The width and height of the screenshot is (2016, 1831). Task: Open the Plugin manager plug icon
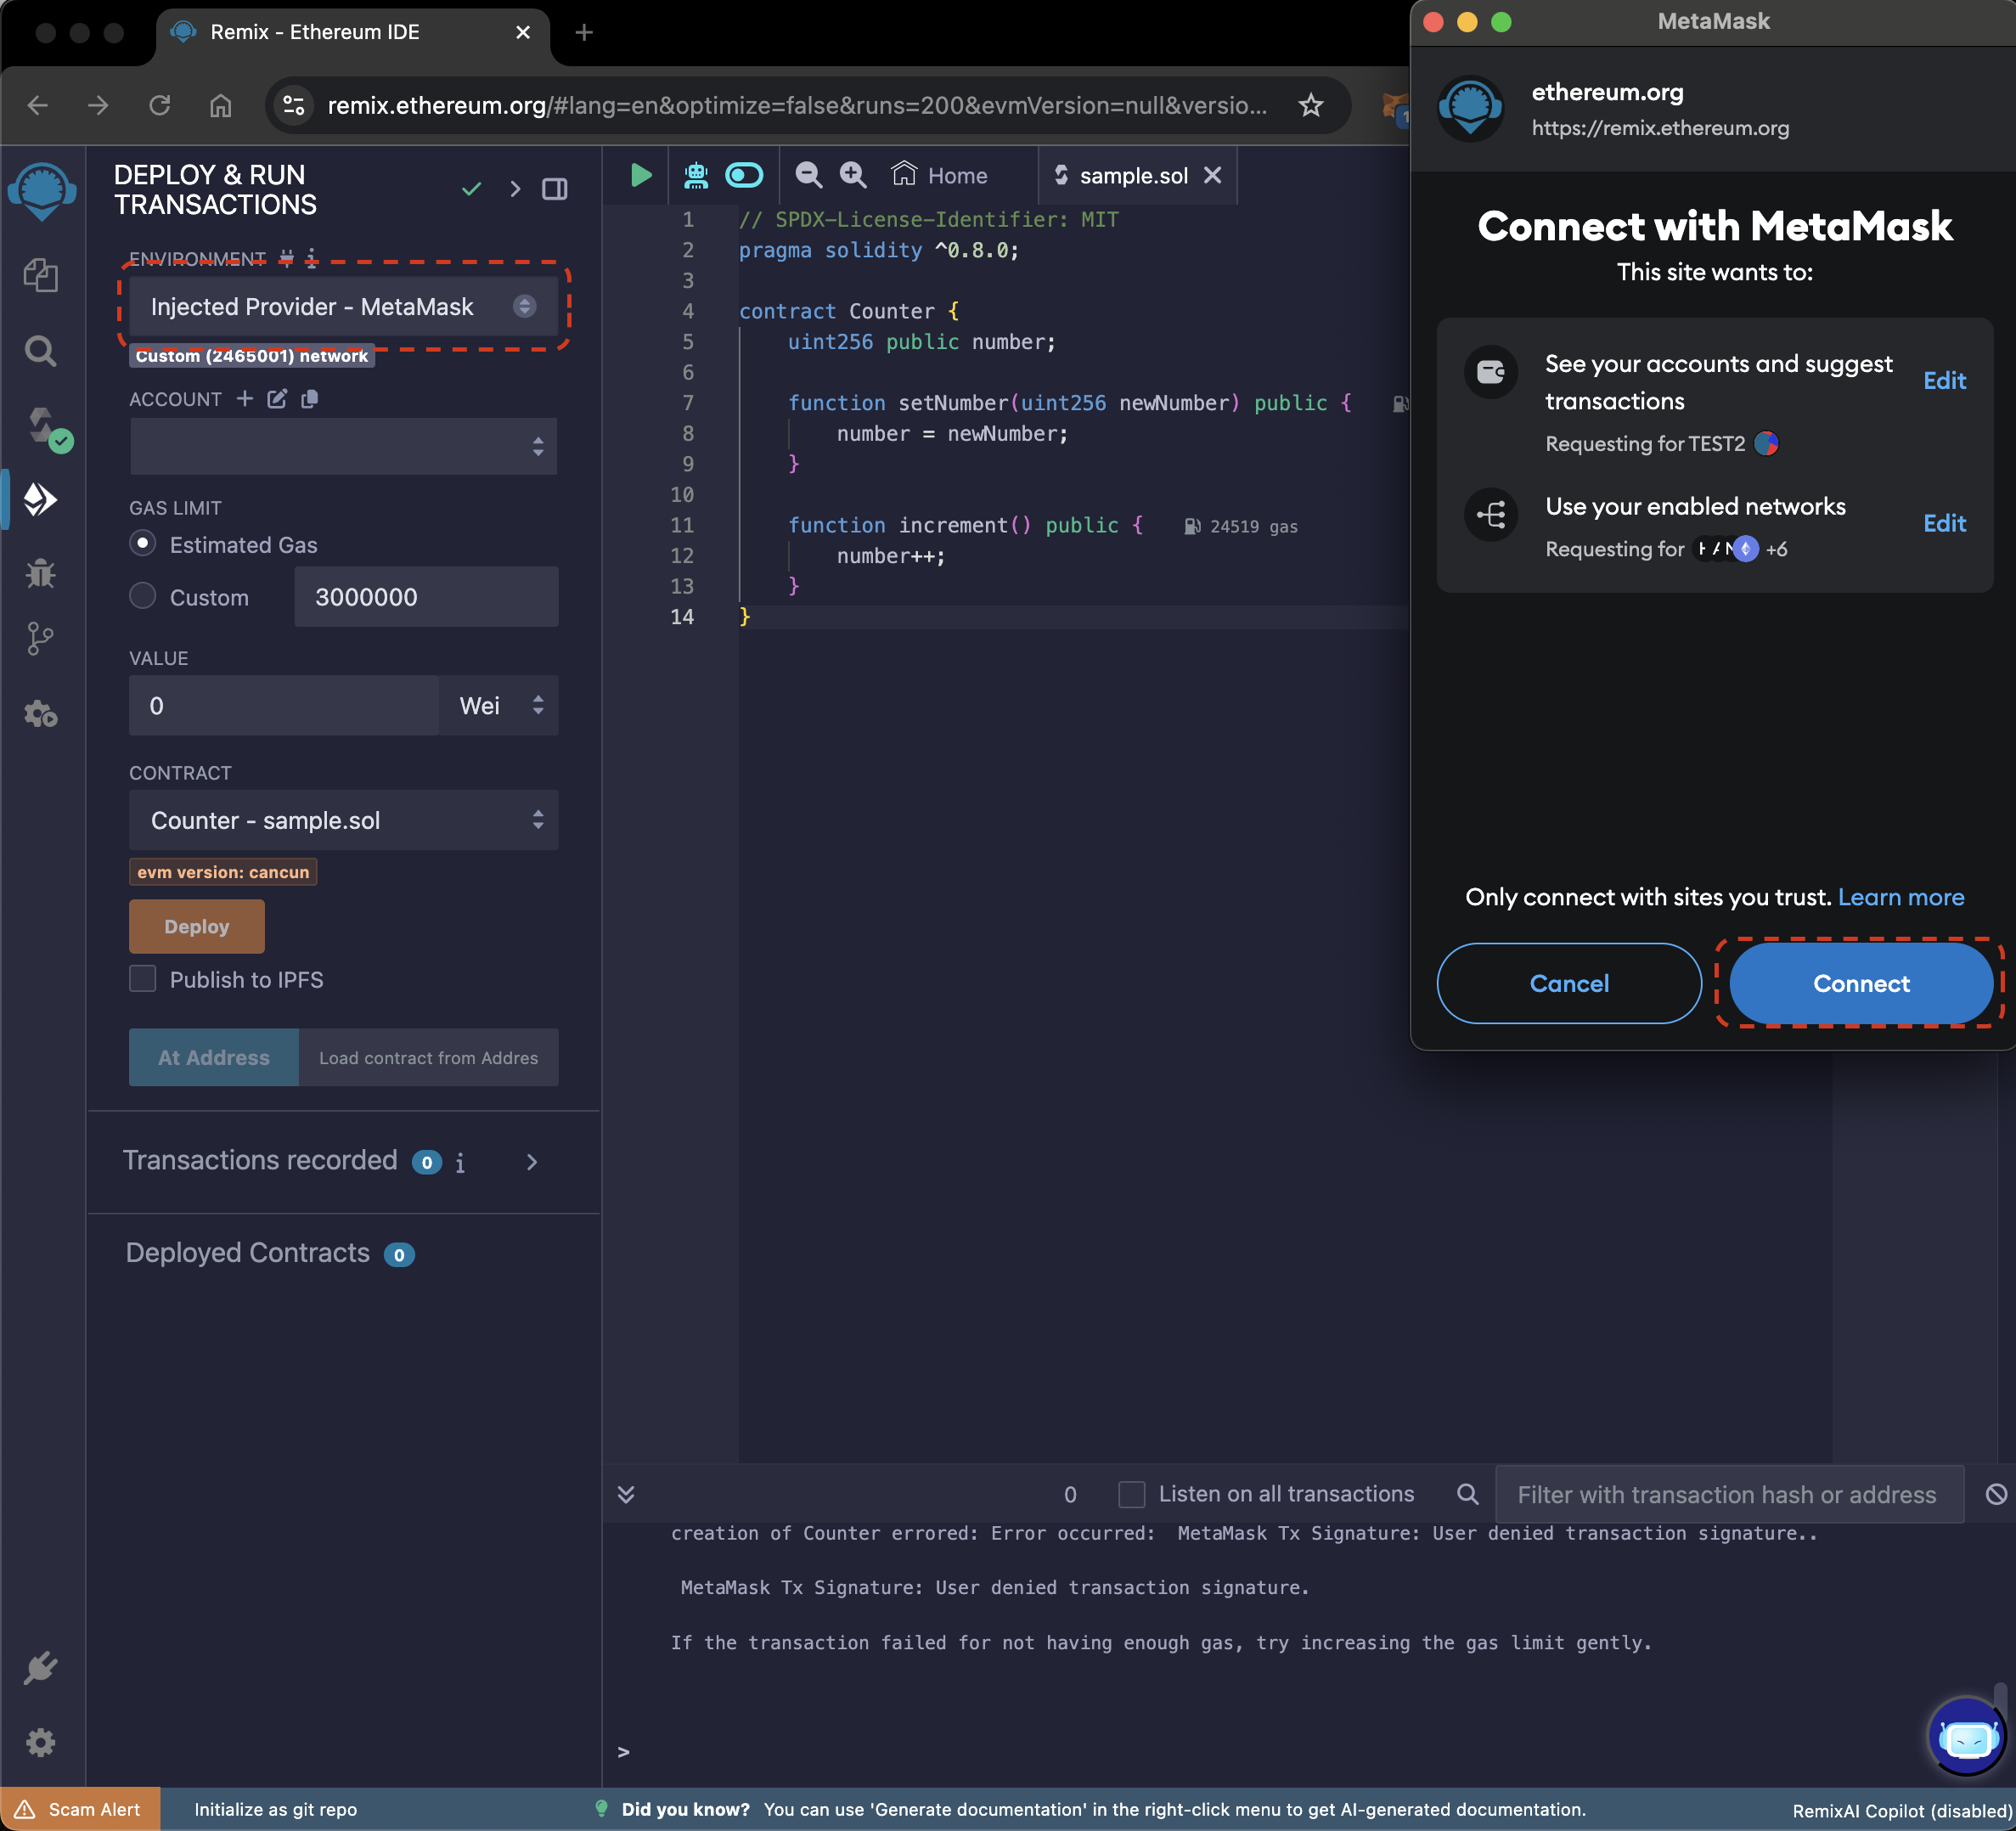(x=40, y=1667)
